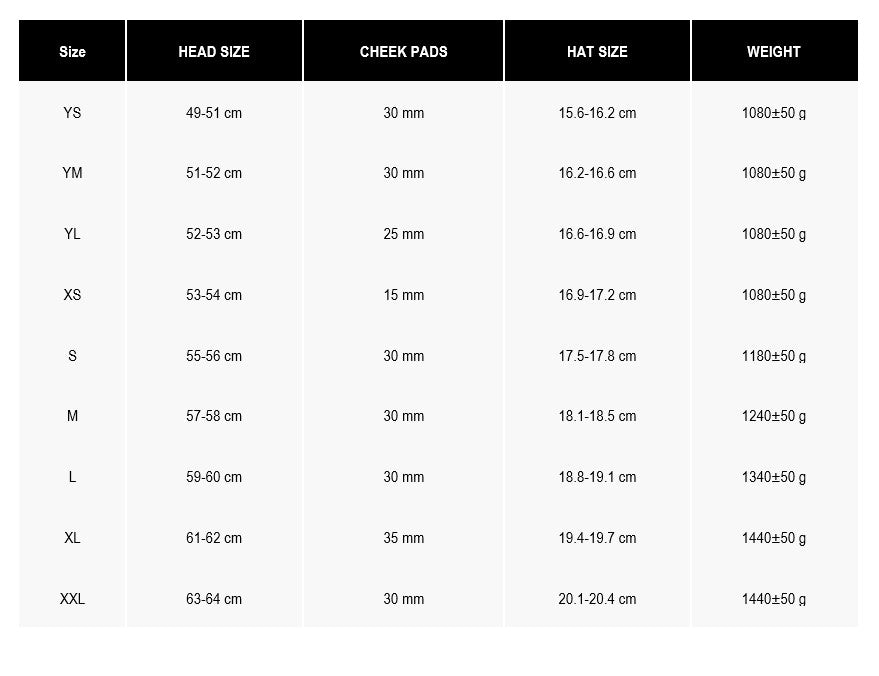The width and height of the screenshot is (879, 676).
Task: Click the 35 mm cheek pads cell
Action: point(404,538)
